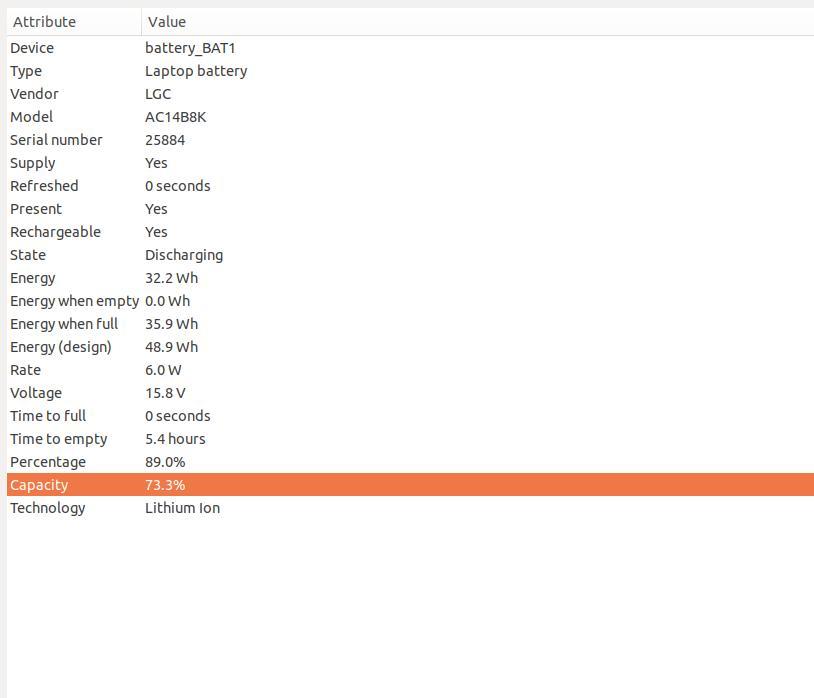Select the serial value 25884
The height and width of the screenshot is (698, 814).
point(165,140)
